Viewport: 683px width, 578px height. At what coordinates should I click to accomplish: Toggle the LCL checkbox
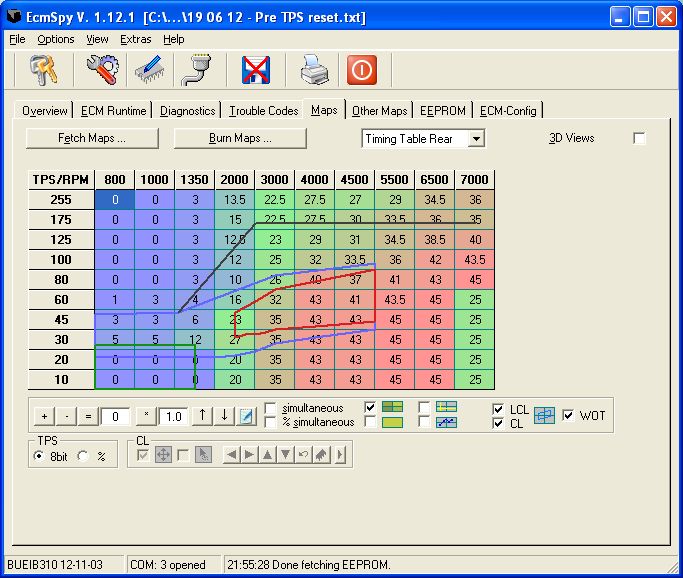click(499, 410)
